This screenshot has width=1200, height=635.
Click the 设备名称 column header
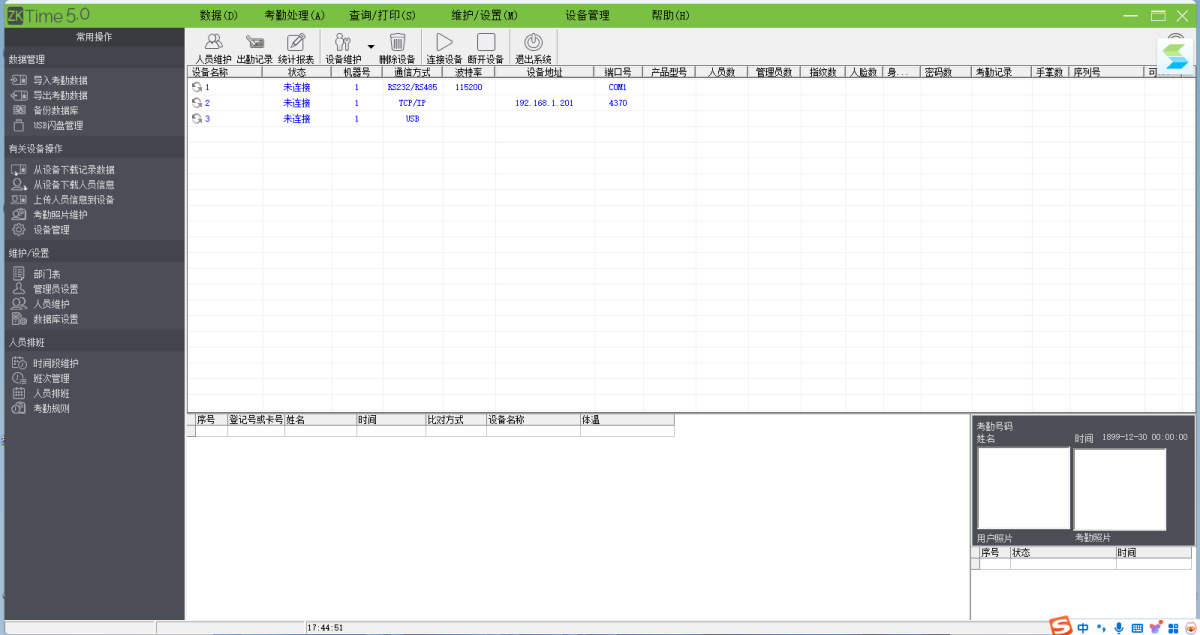click(x=210, y=72)
